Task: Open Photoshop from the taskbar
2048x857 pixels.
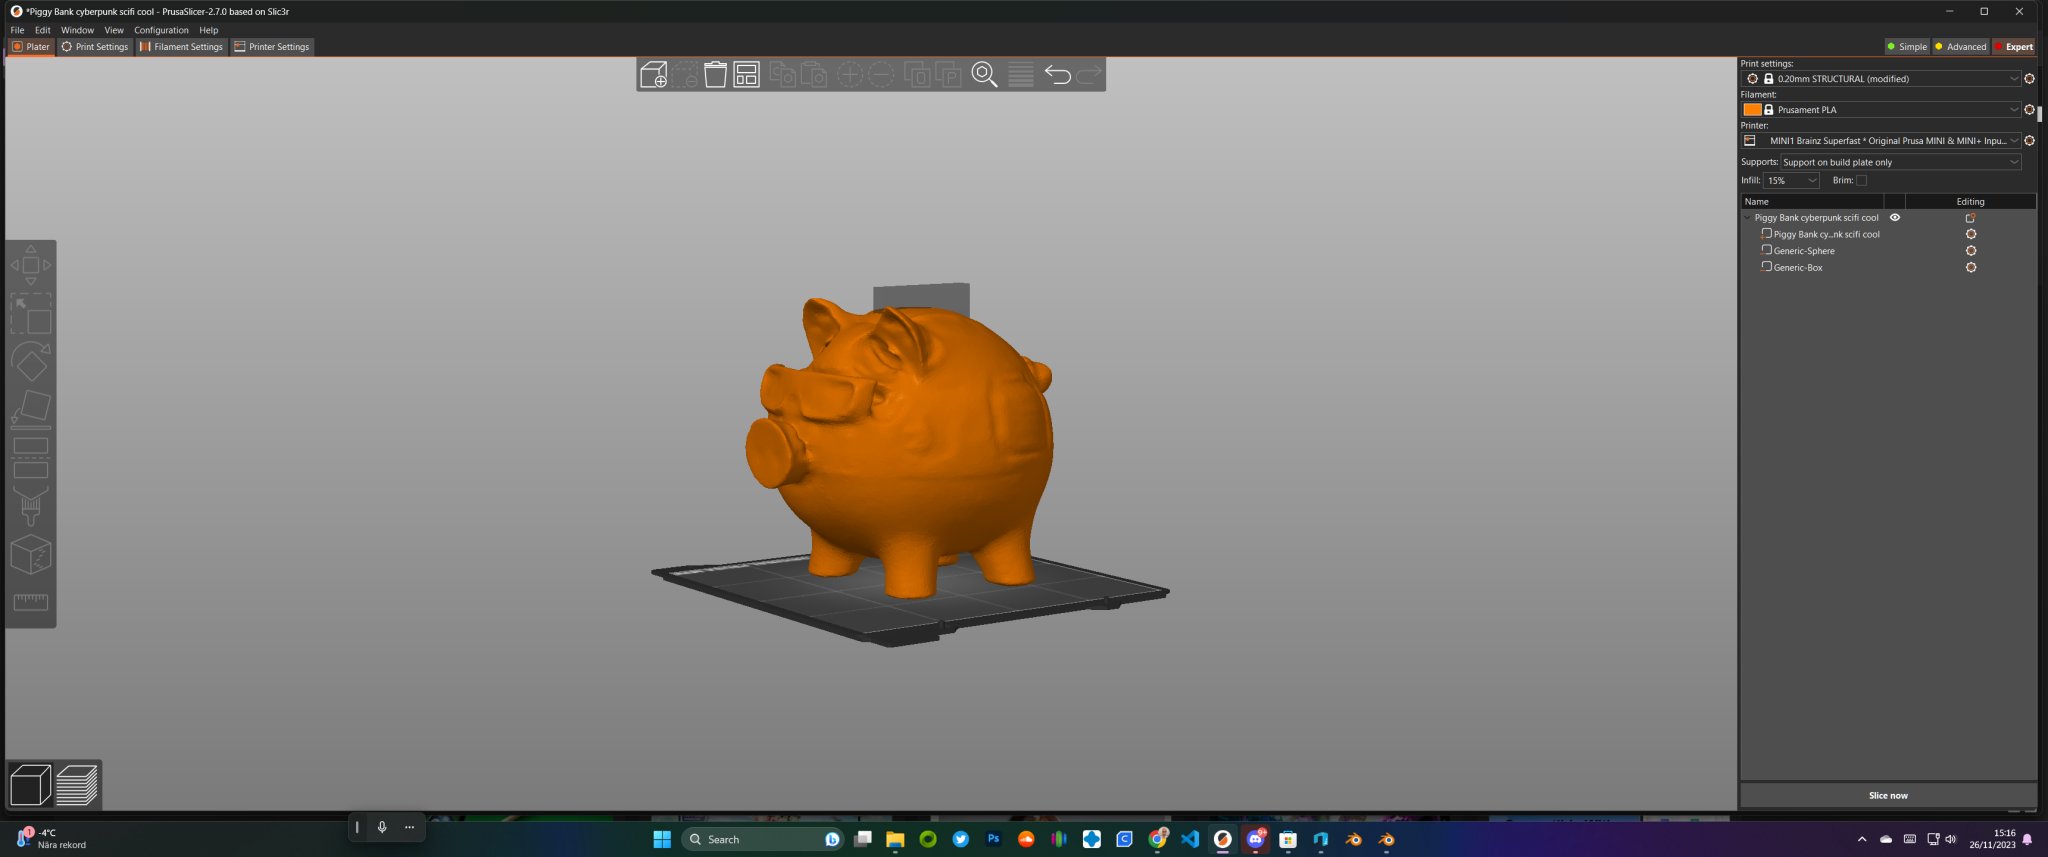Action: (993, 840)
